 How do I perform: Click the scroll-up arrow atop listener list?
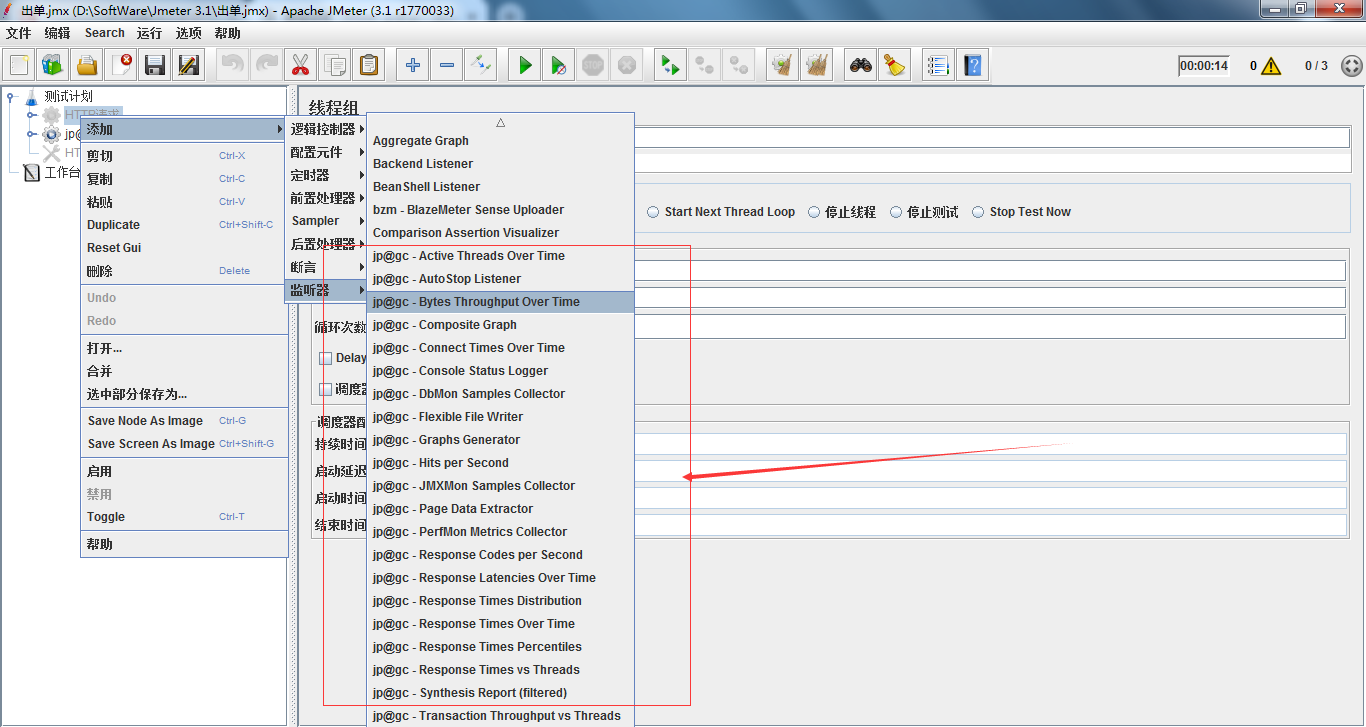click(500, 122)
